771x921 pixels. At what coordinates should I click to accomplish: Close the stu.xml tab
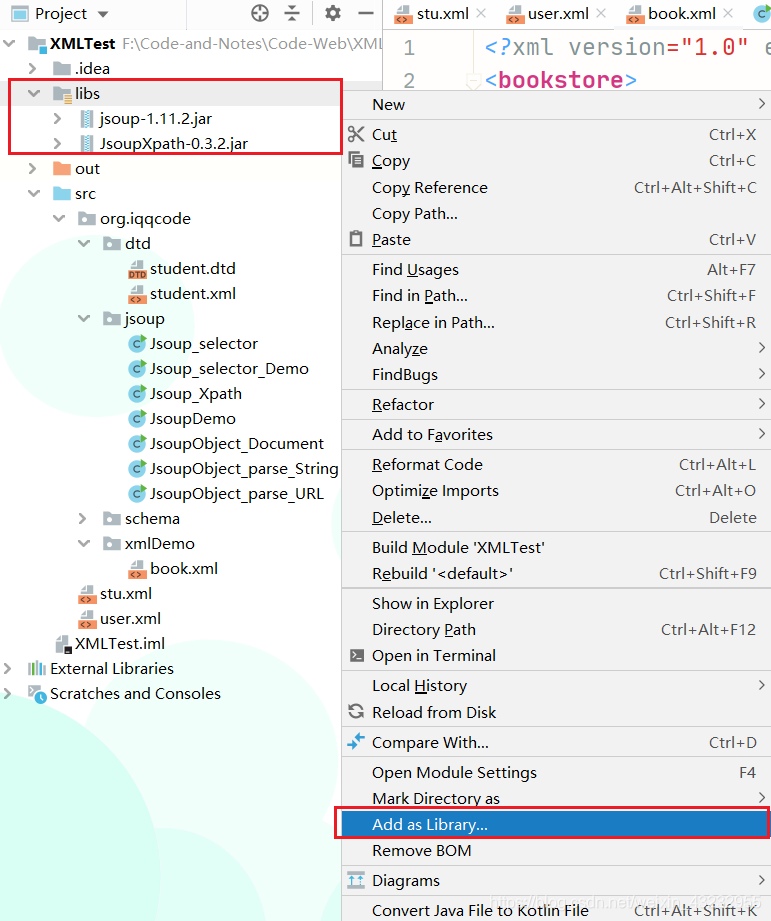coord(481,13)
